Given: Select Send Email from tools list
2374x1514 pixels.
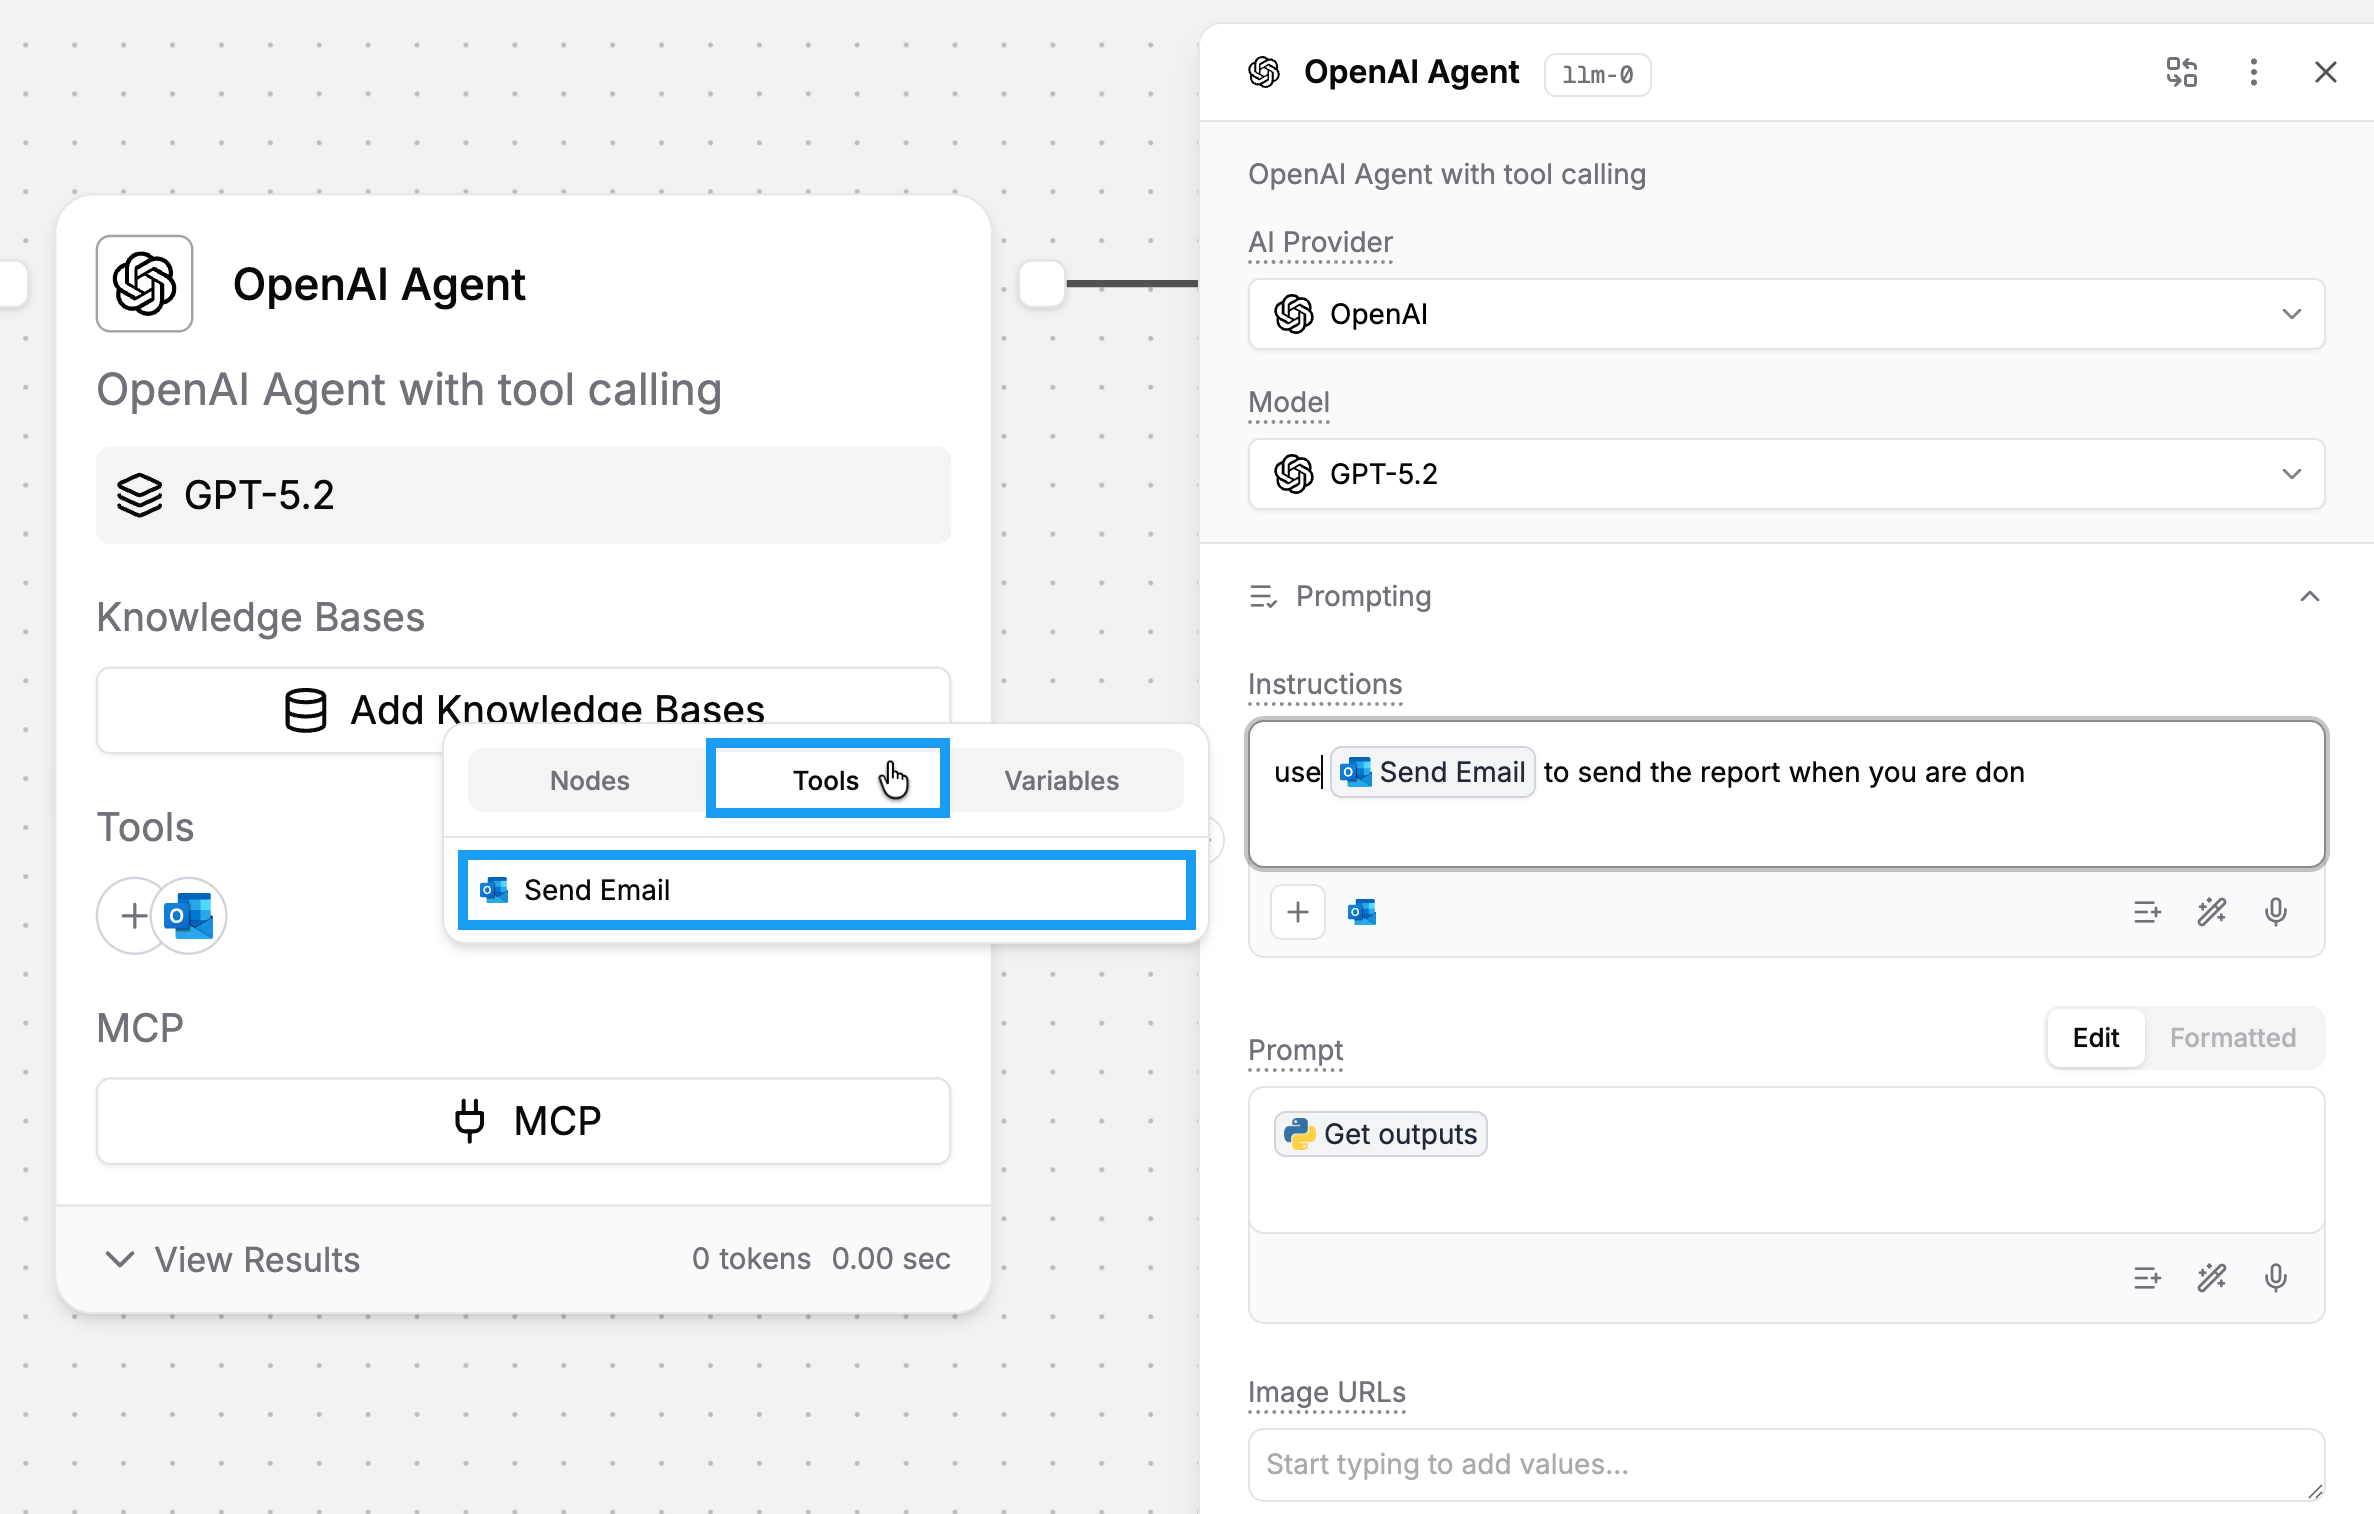Looking at the screenshot, I should coord(826,890).
